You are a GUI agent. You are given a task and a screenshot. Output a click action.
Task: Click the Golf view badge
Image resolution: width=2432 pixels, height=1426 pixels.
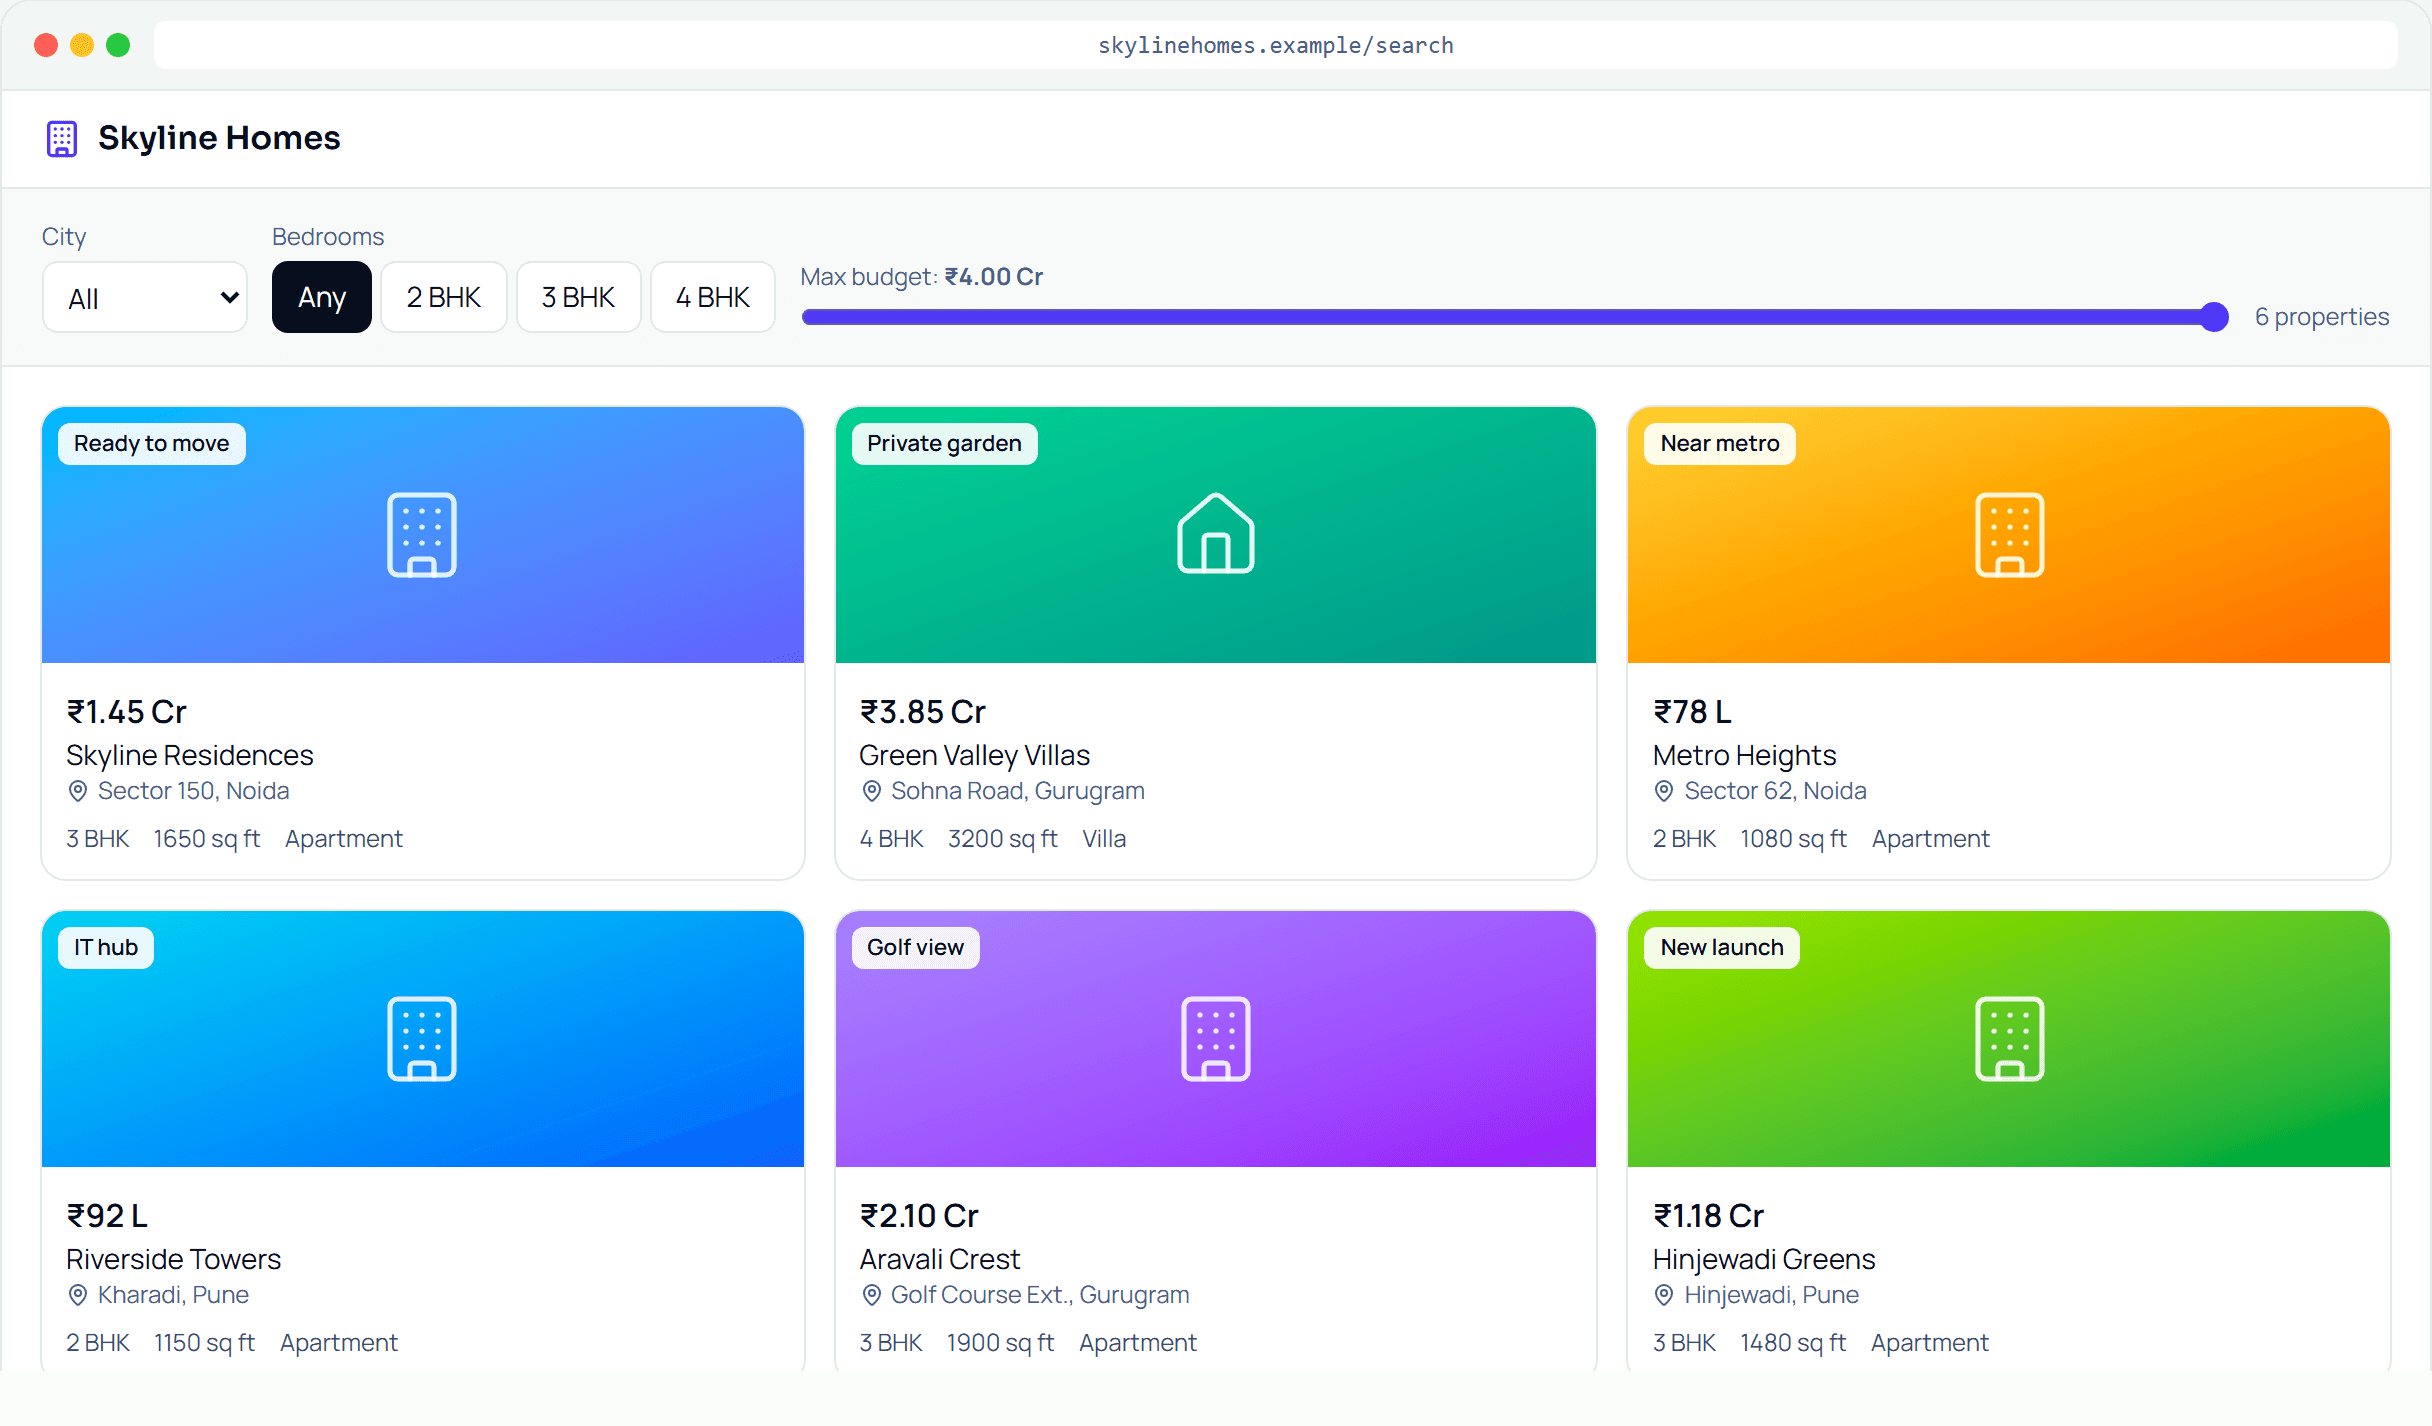(x=915, y=948)
